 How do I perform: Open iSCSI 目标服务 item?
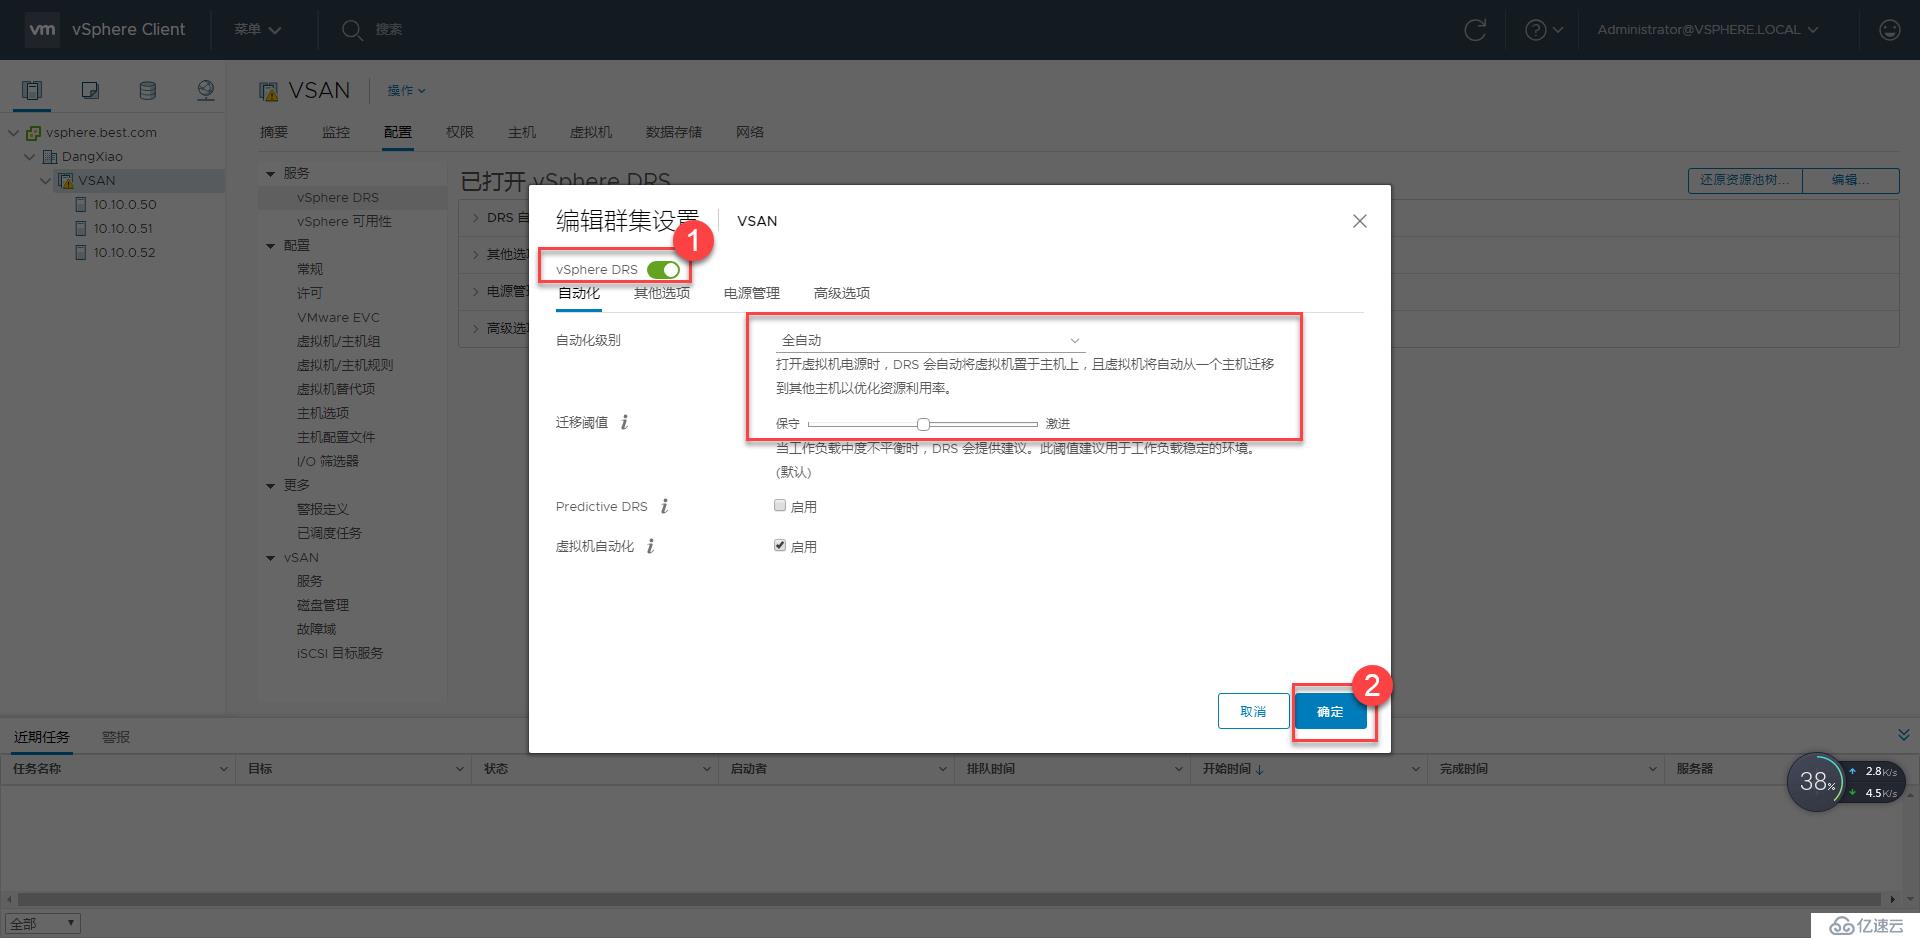pyautogui.click(x=340, y=653)
